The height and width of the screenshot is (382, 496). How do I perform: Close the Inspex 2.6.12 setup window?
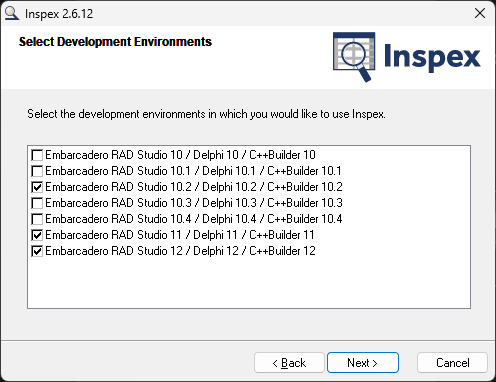point(480,13)
